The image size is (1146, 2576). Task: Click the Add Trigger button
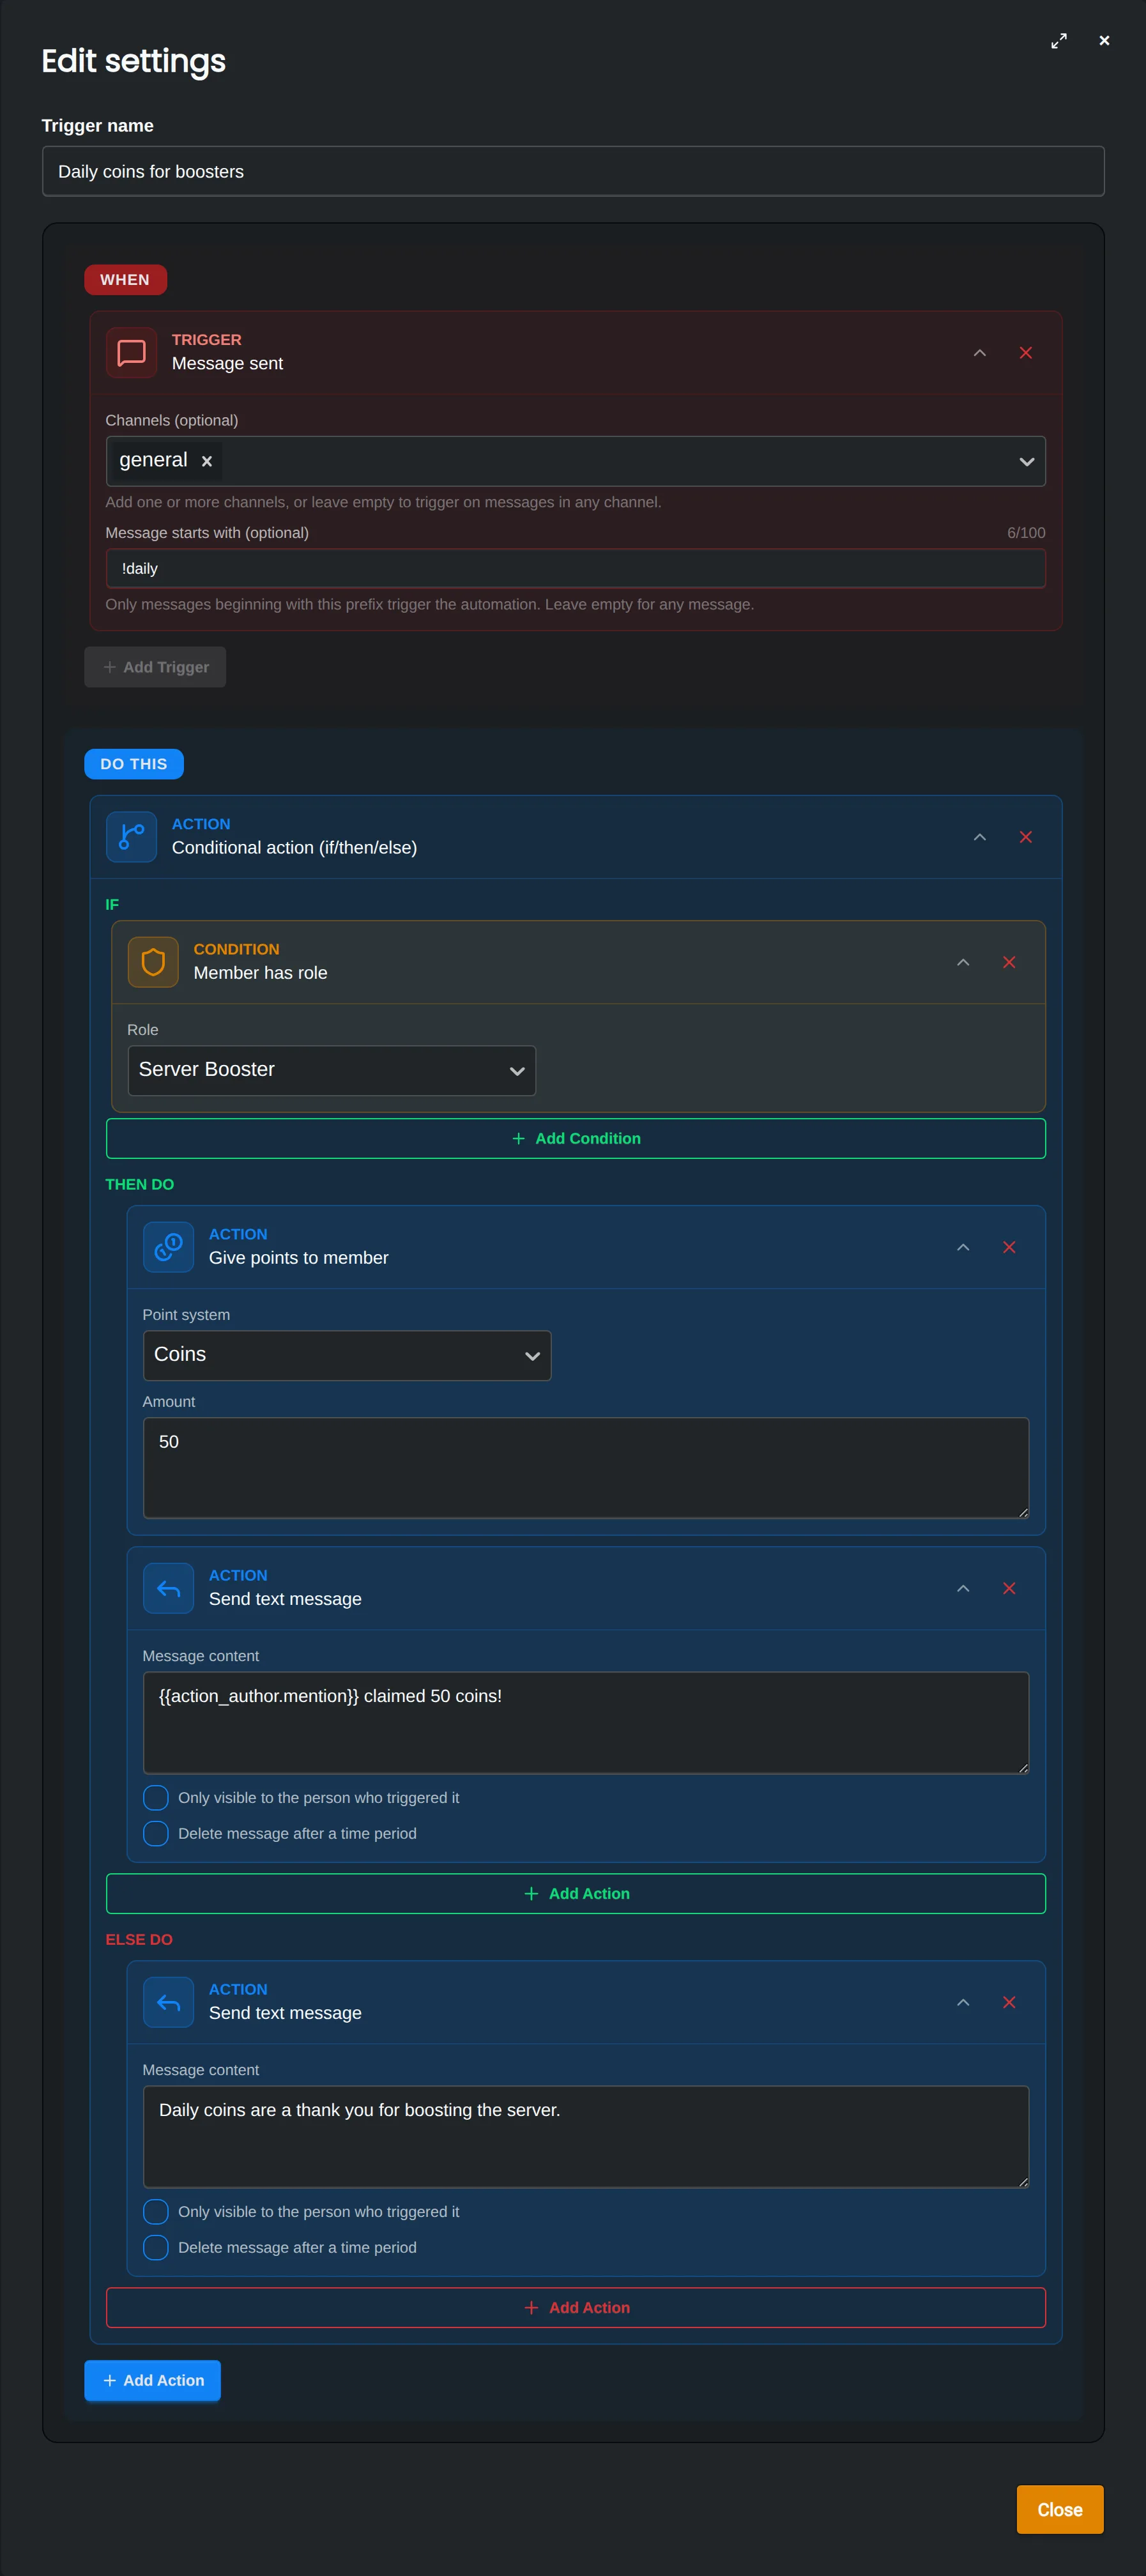155,667
